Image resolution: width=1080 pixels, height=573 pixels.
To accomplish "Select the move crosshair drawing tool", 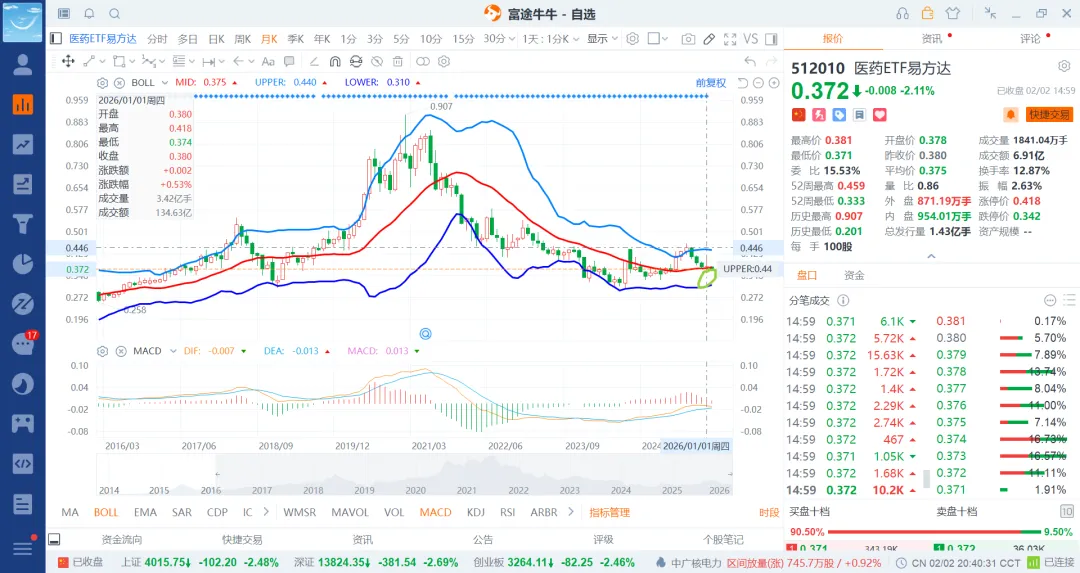I will click(68, 61).
